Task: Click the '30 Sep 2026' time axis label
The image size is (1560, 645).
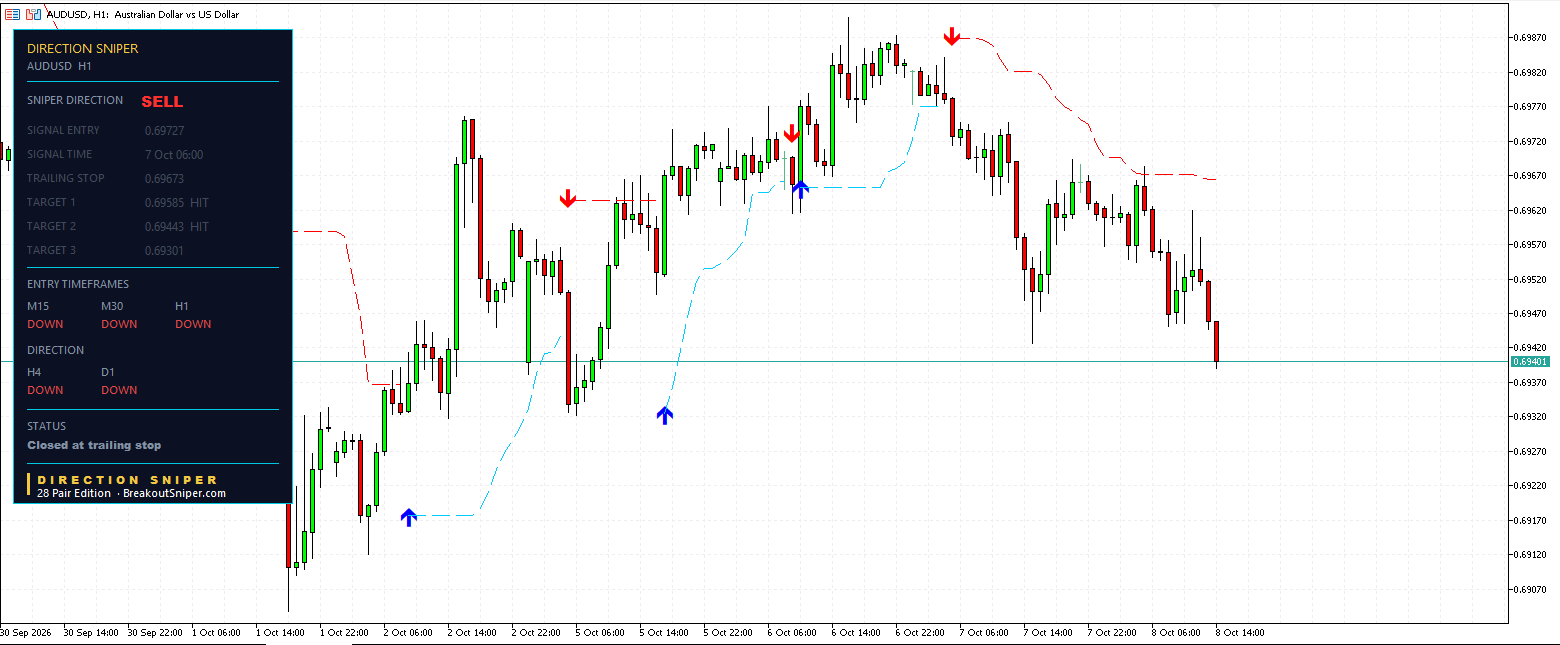Action: pos(28,633)
